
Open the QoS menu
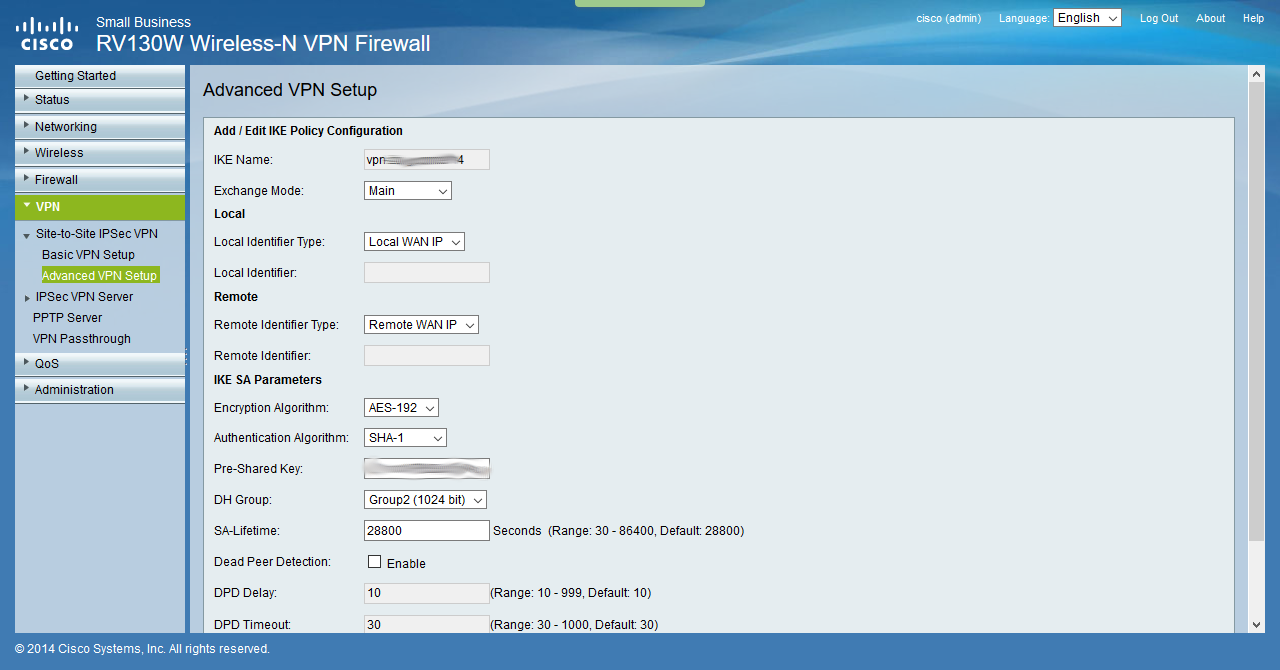100,364
